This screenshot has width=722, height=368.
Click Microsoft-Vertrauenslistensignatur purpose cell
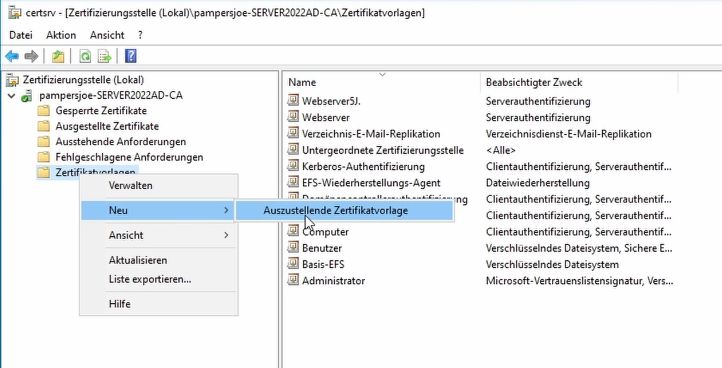579,280
